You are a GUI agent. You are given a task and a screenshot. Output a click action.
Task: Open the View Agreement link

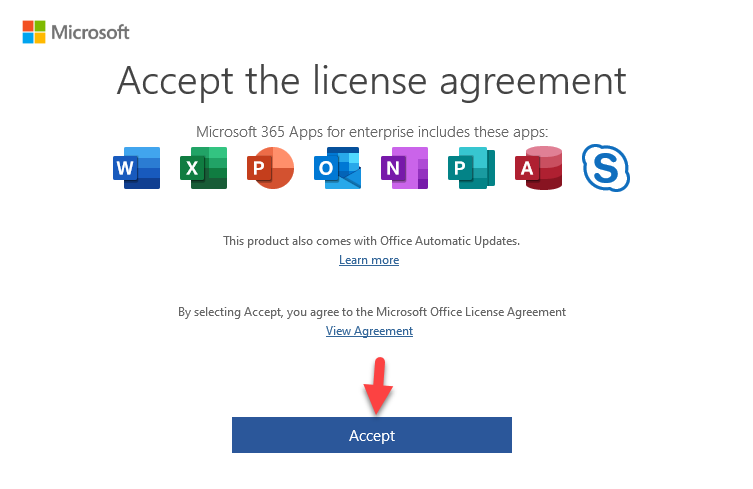369,331
